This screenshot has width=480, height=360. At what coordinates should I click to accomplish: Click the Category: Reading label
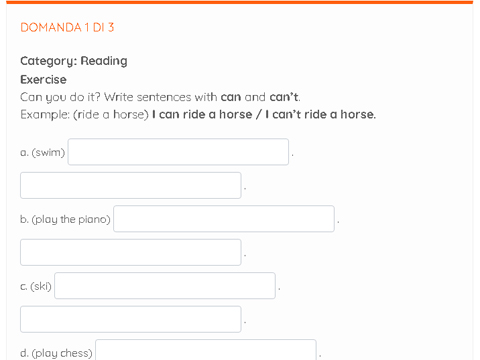(x=74, y=61)
